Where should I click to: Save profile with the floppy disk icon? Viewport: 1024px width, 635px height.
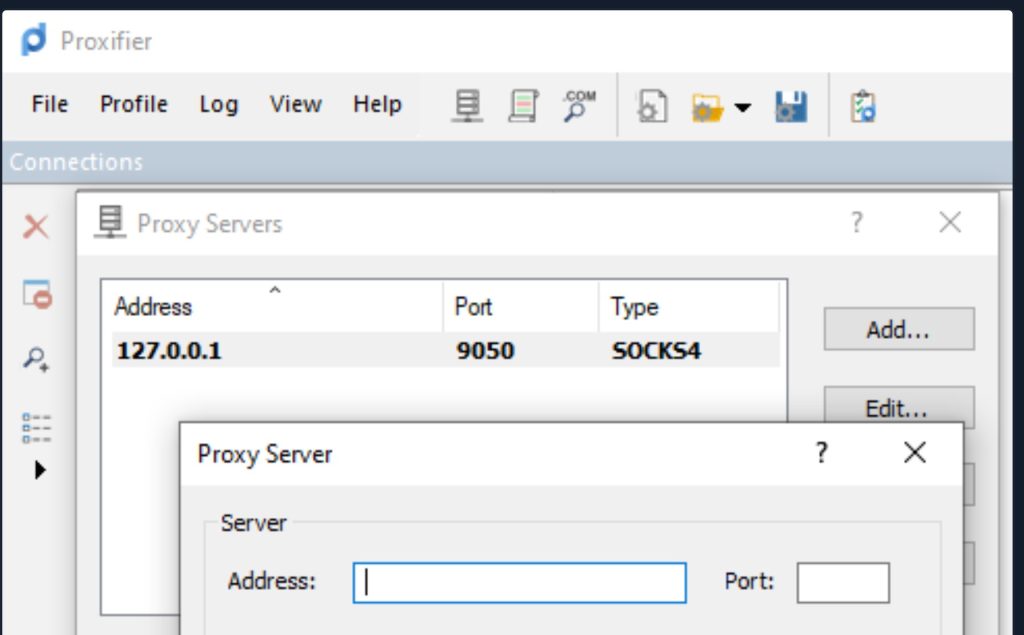pyautogui.click(x=791, y=106)
